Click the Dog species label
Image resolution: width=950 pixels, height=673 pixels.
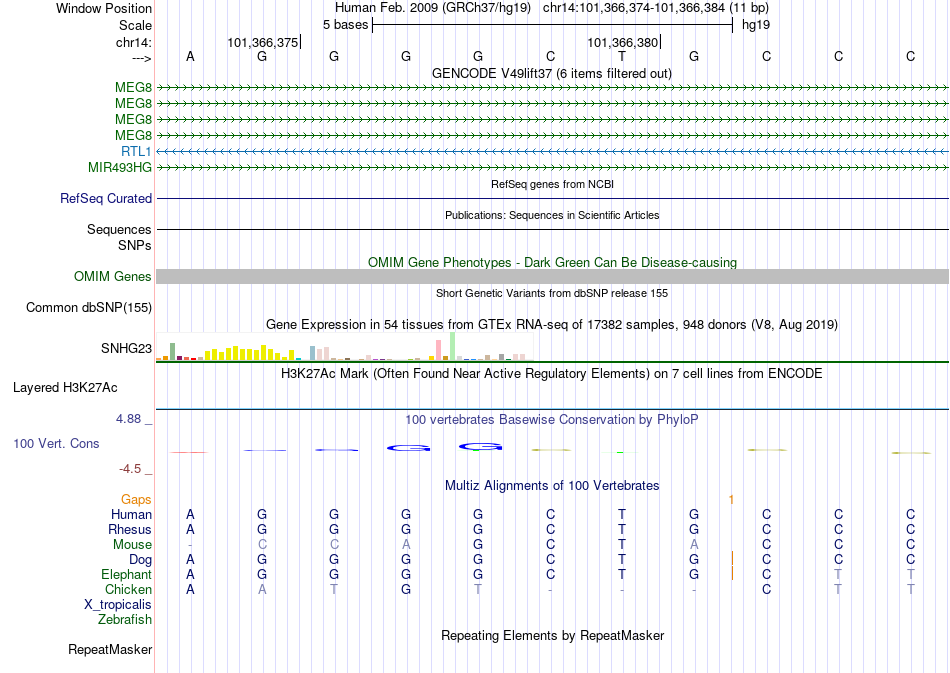click(141, 559)
